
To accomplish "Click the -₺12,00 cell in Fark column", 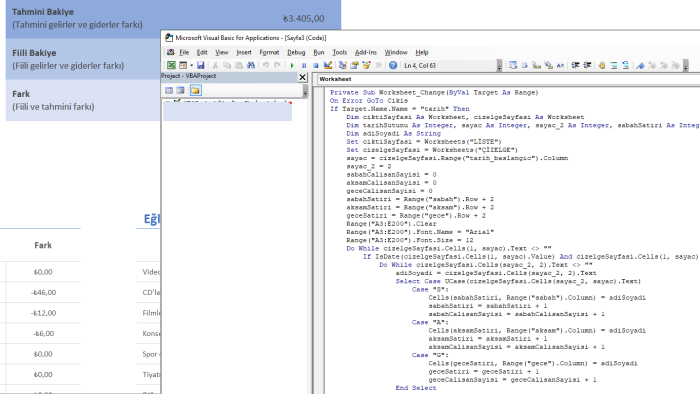I will (43, 313).
